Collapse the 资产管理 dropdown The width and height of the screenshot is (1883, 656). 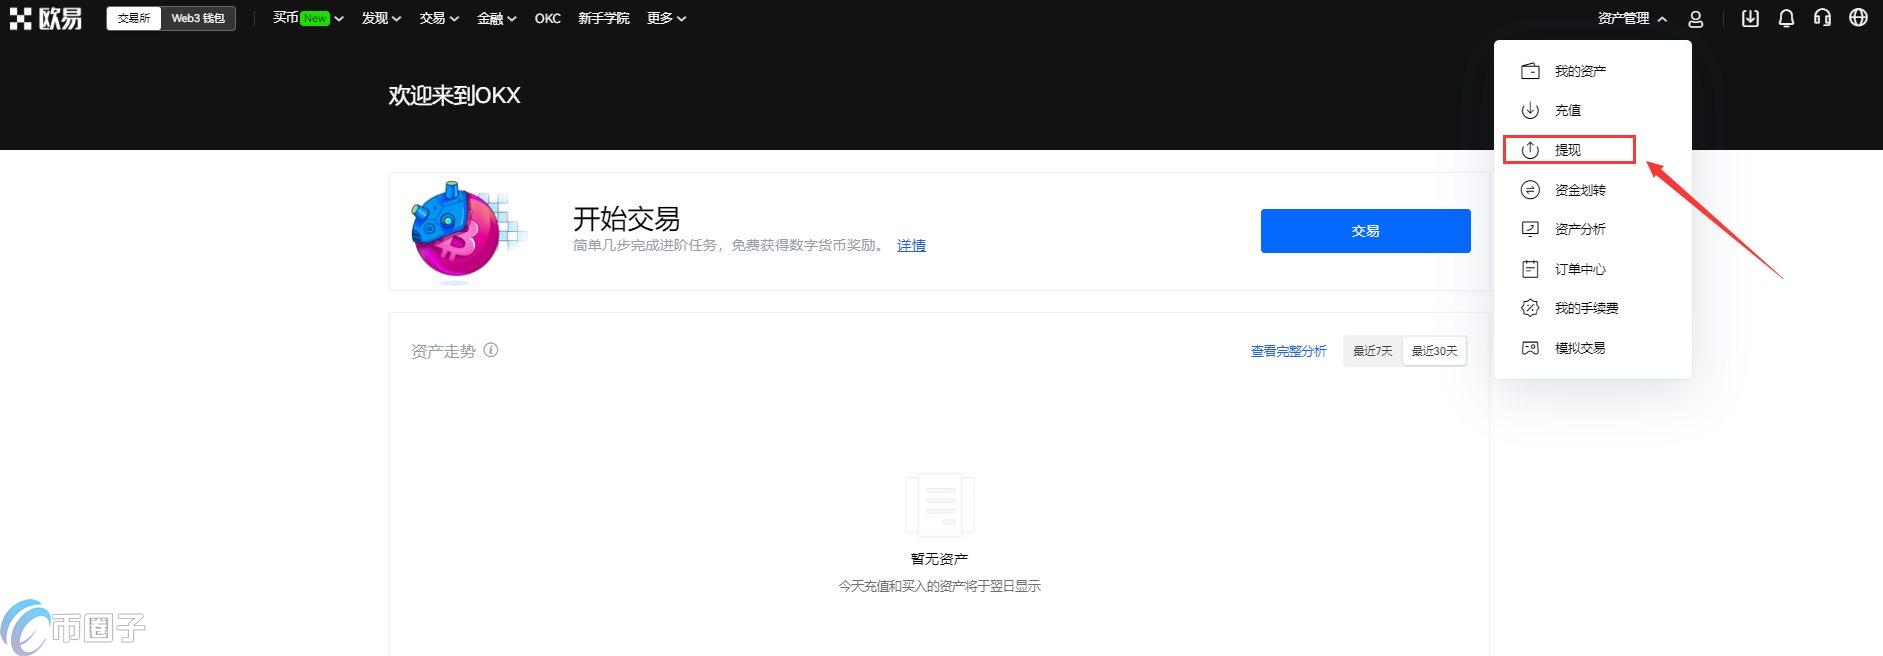point(1632,18)
